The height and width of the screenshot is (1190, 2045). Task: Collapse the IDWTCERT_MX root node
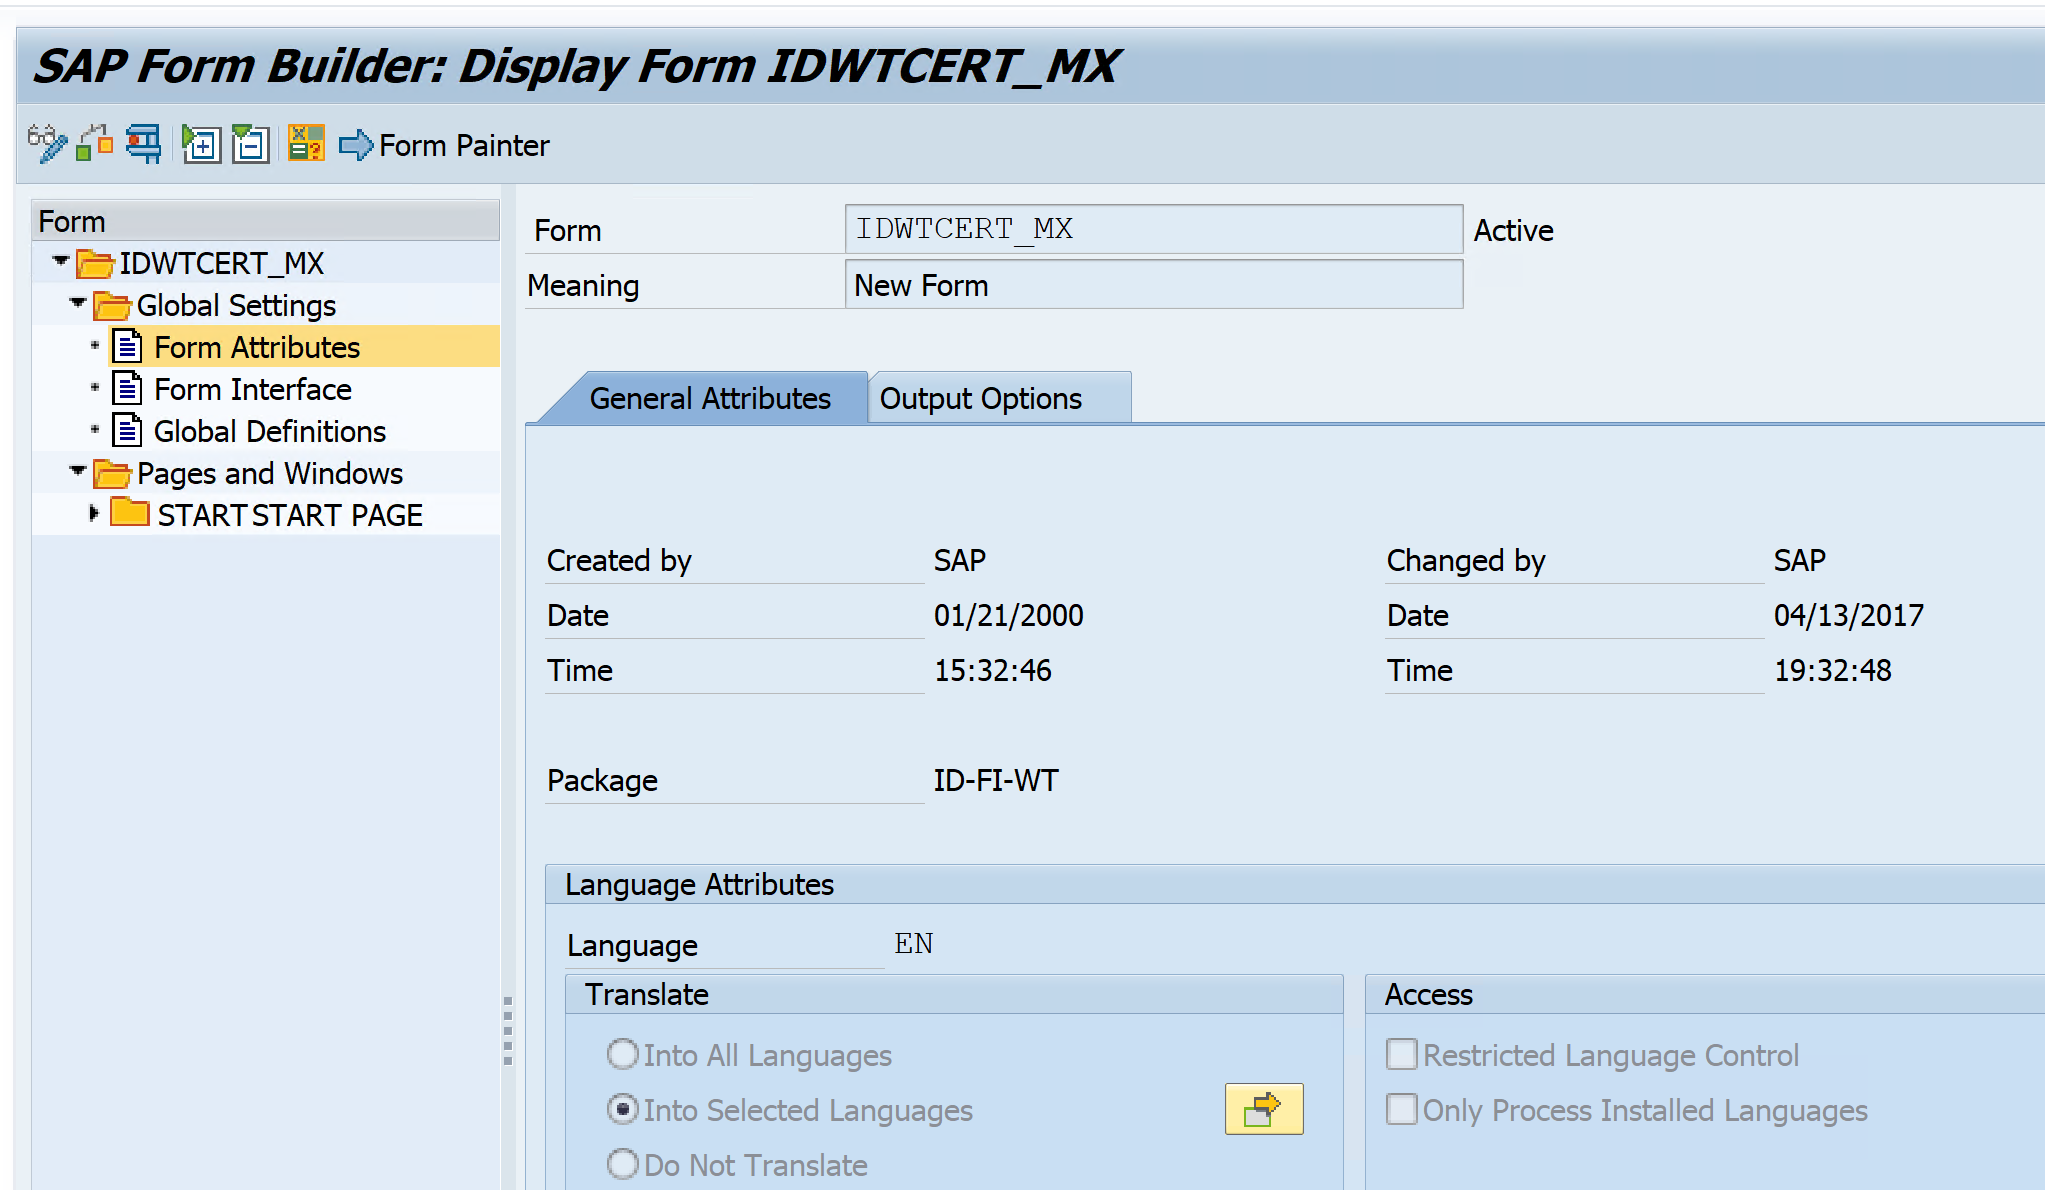(60, 261)
